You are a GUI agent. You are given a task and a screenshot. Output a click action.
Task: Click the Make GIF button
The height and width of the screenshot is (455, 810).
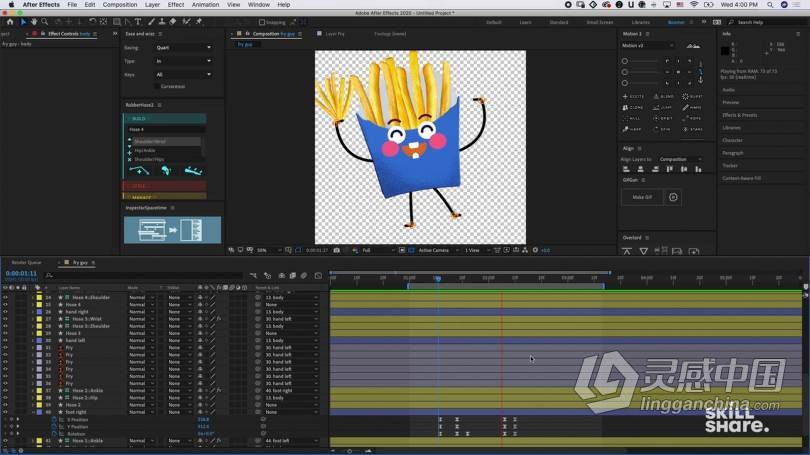click(642, 197)
